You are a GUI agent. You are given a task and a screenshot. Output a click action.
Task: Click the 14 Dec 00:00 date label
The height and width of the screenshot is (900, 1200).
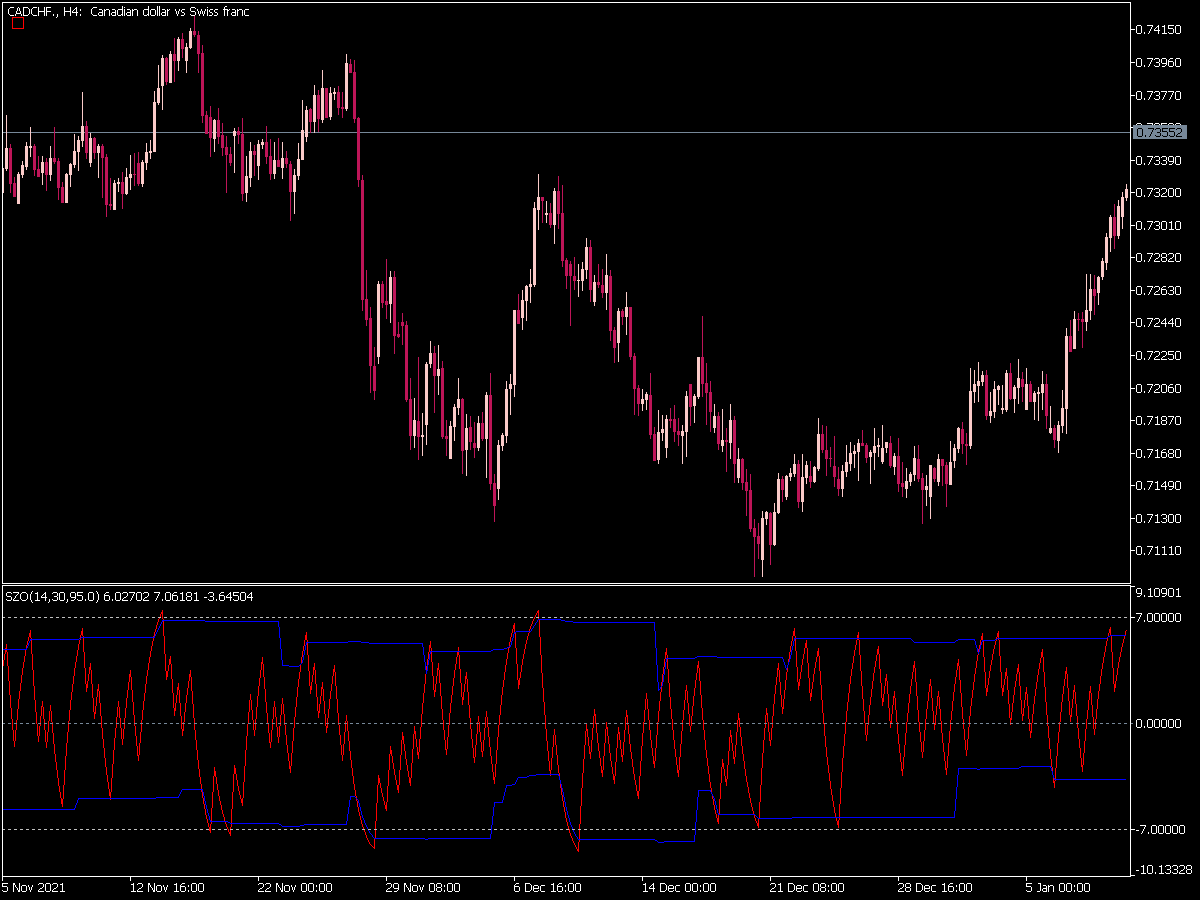click(x=679, y=887)
